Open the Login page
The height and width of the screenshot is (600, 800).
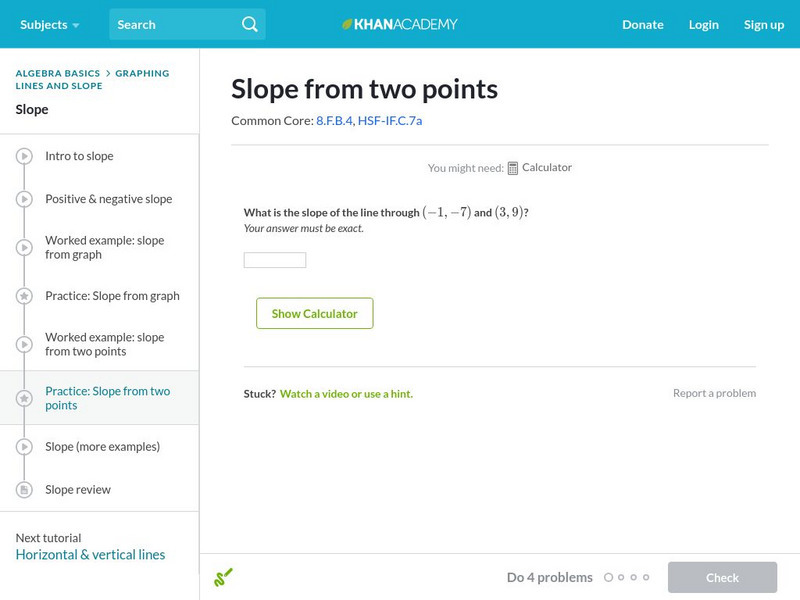(703, 24)
